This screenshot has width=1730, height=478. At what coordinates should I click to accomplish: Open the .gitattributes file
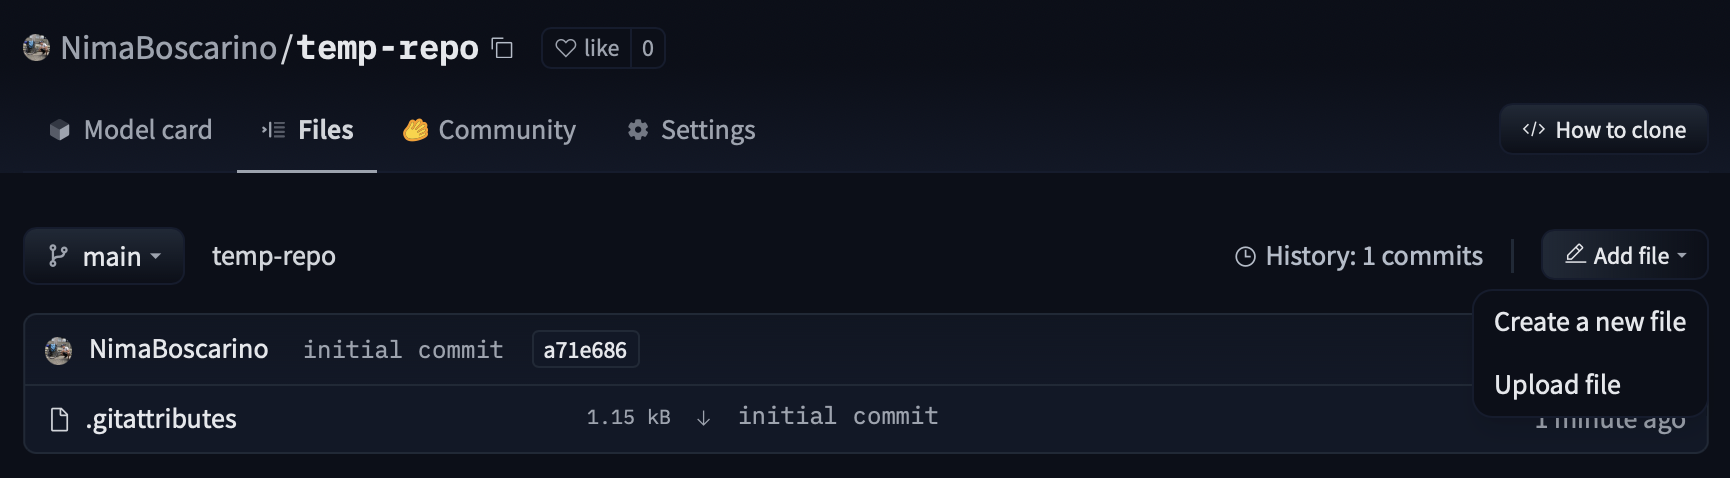162,419
